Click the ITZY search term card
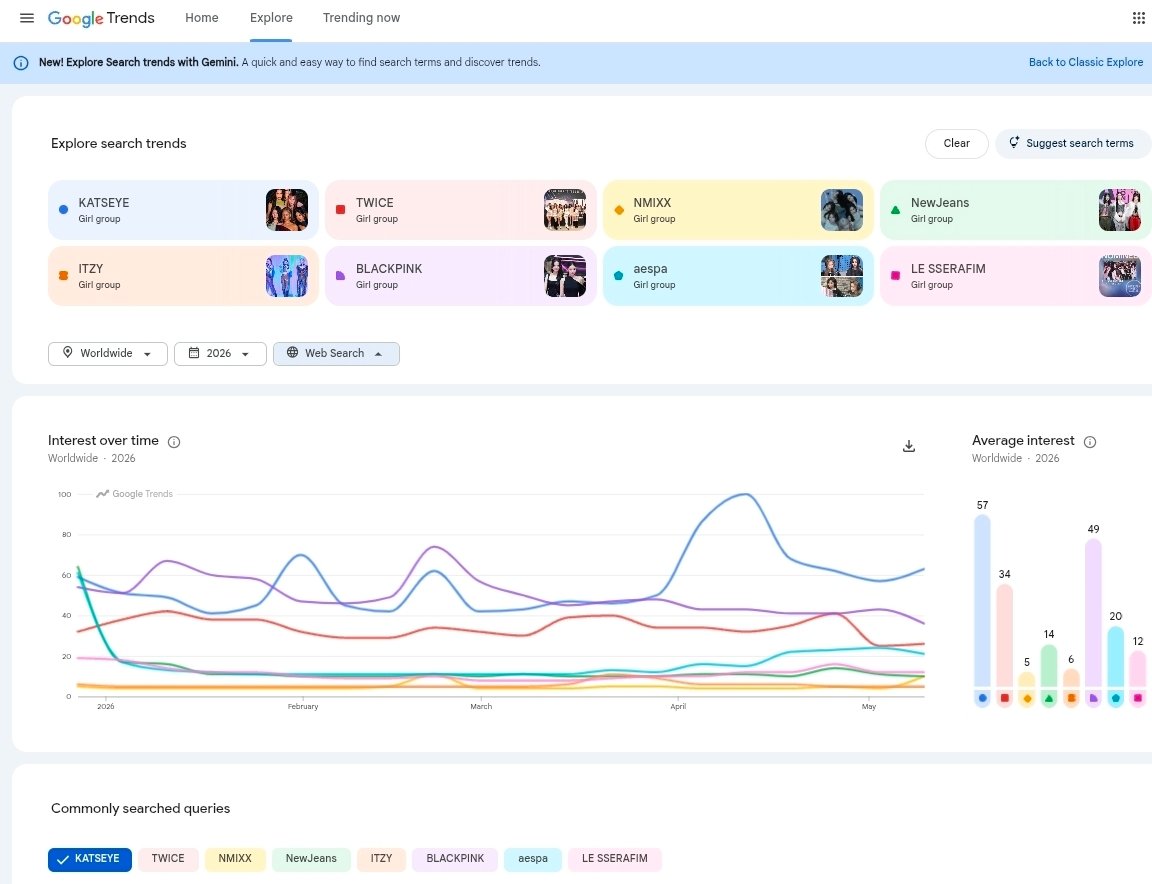The height and width of the screenshot is (884, 1152). point(184,276)
